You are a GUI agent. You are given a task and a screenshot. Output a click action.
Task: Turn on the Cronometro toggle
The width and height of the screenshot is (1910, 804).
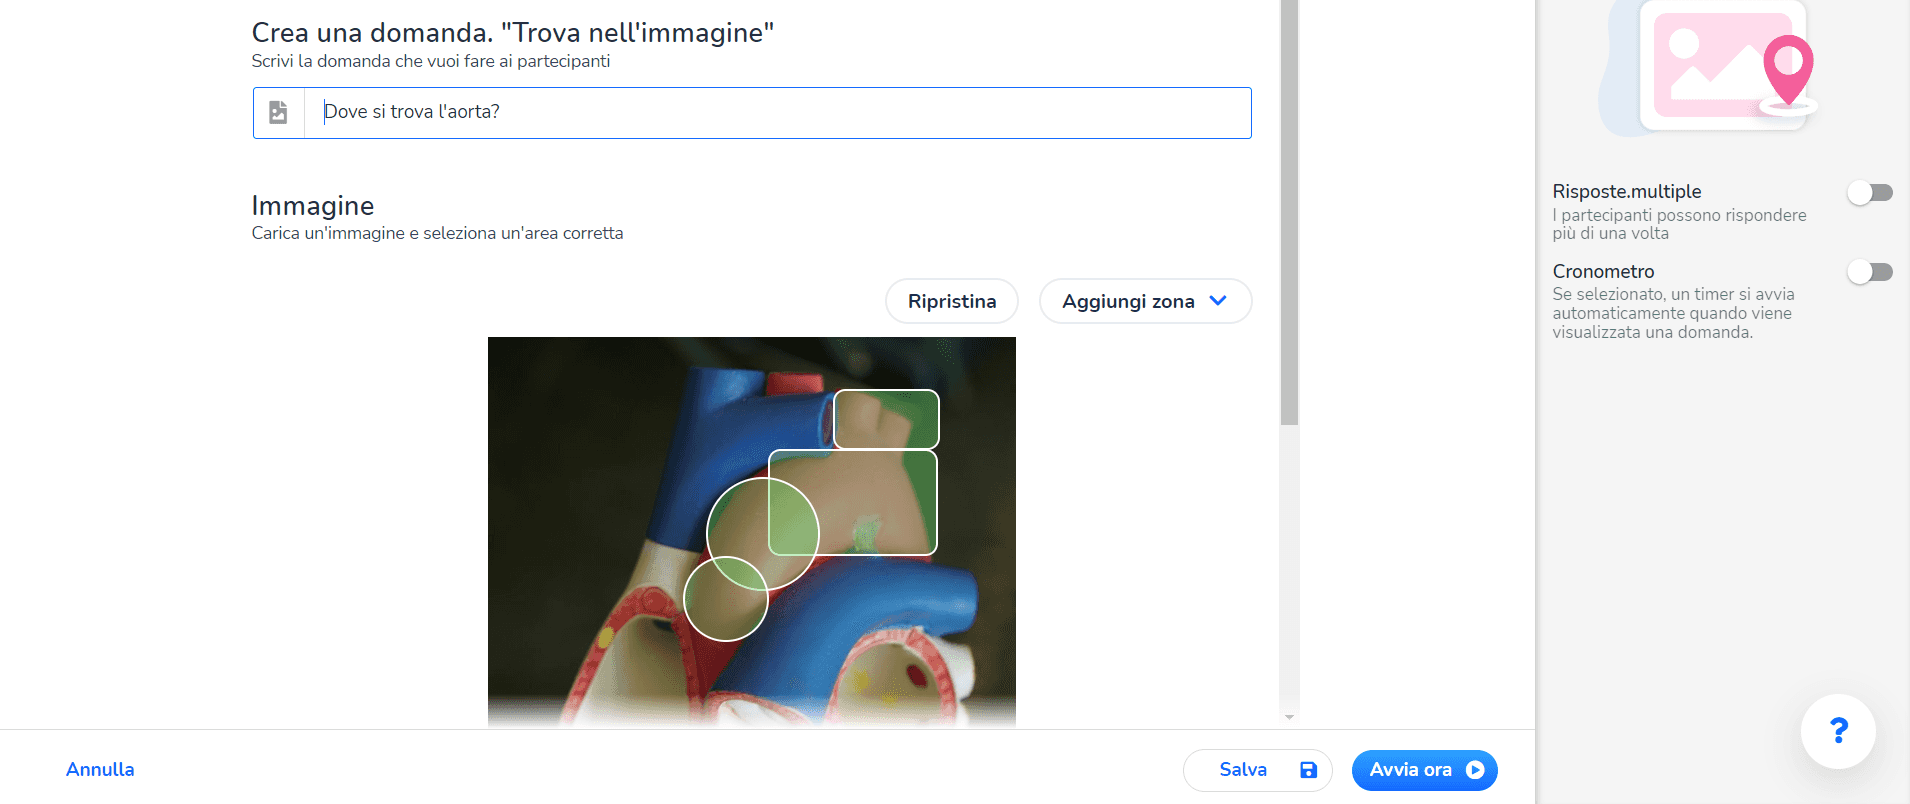click(x=1870, y=272)
